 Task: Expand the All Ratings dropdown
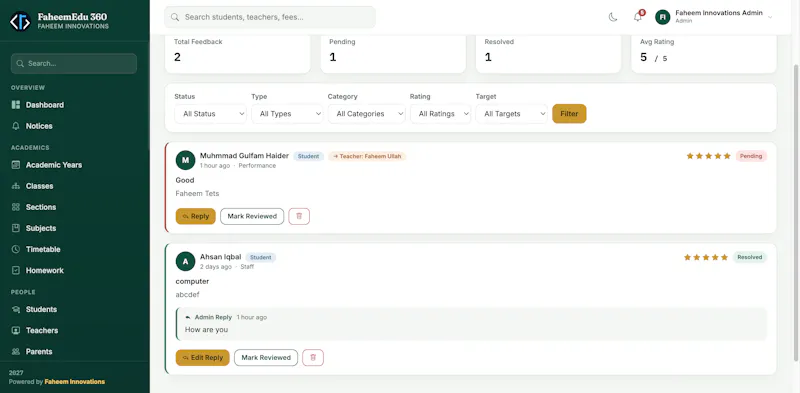point(440,114)
